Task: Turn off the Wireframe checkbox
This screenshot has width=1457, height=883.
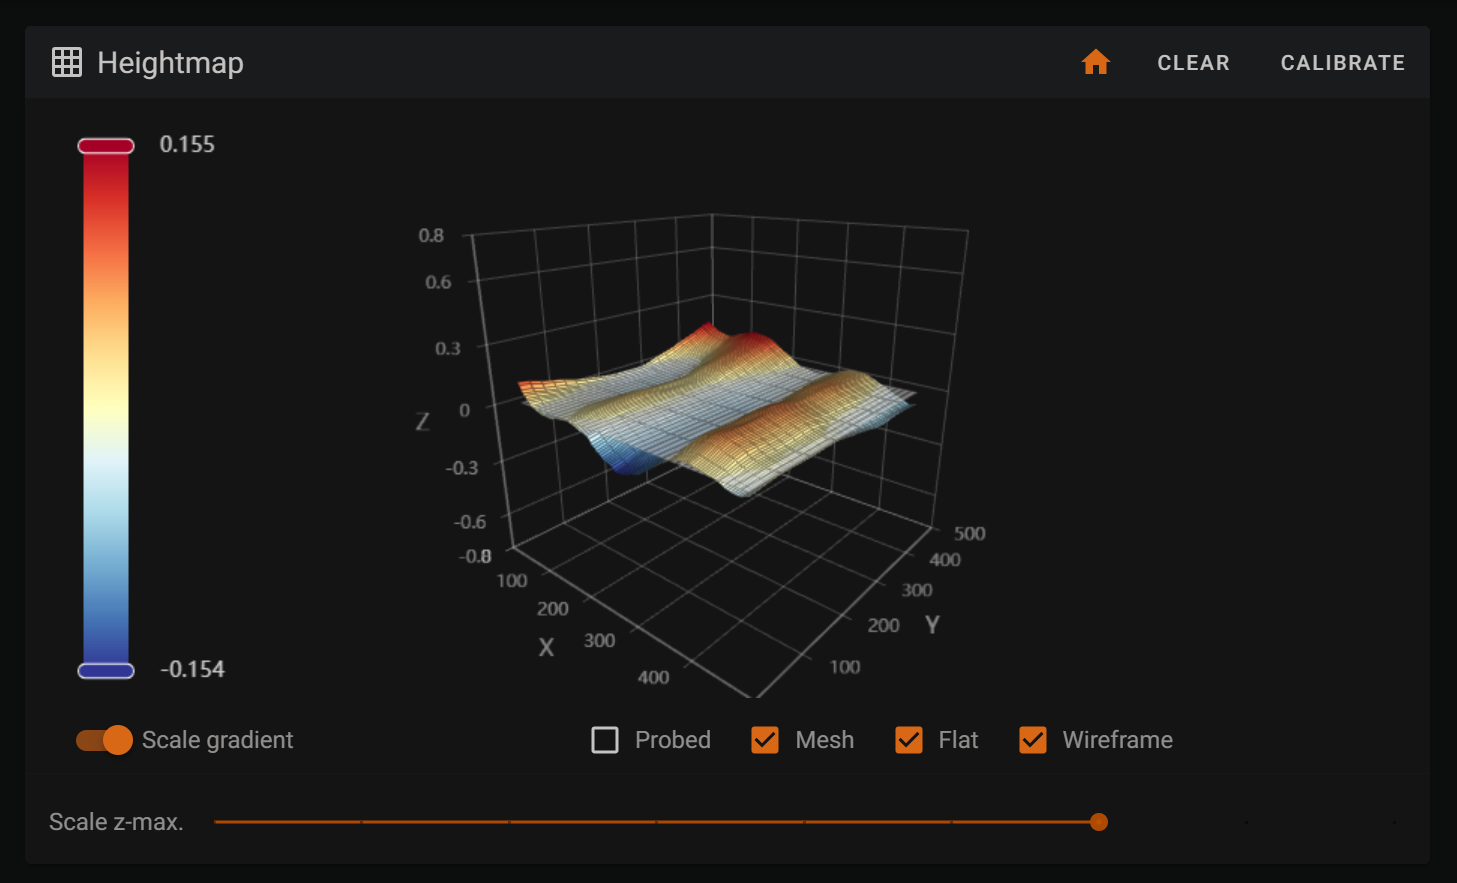Action: [x=1033, y=740]
